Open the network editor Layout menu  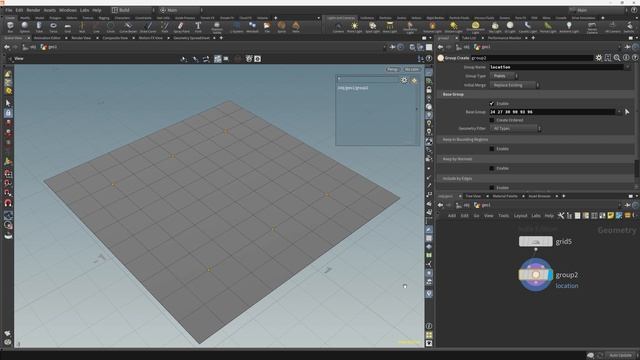[520, 216]
